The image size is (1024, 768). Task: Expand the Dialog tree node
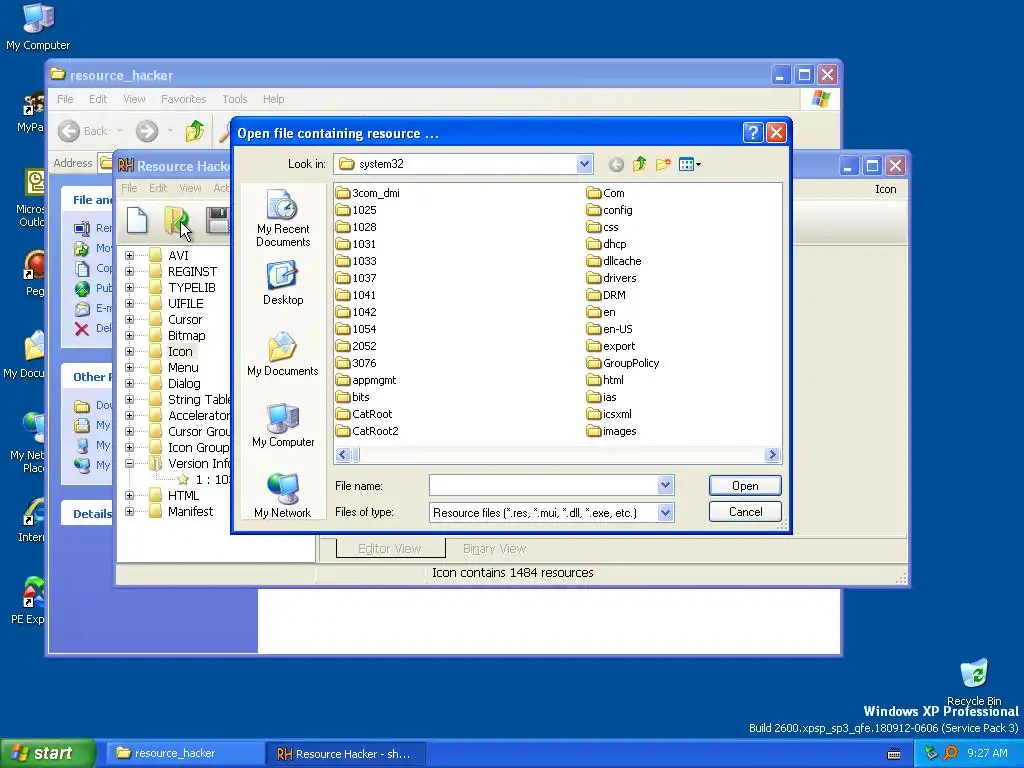coord(129,383)
